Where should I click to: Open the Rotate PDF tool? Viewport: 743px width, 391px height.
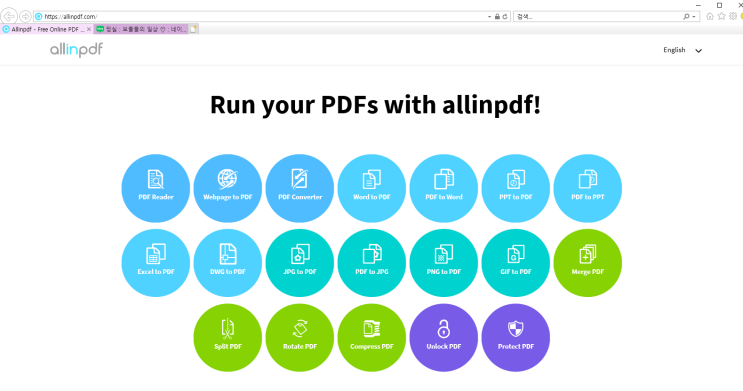[x=299, y=337]
